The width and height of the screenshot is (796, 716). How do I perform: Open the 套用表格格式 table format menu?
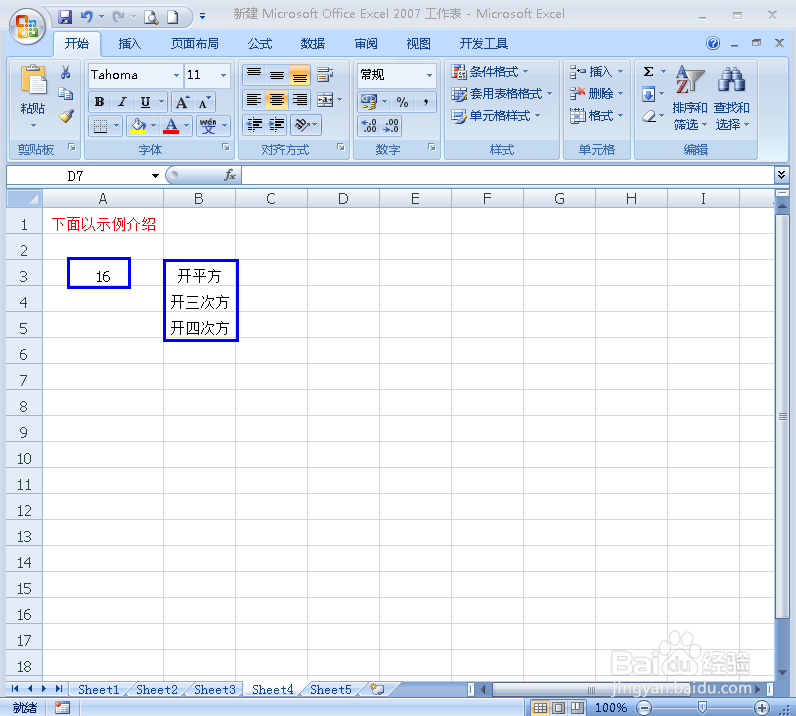[502, 94]
